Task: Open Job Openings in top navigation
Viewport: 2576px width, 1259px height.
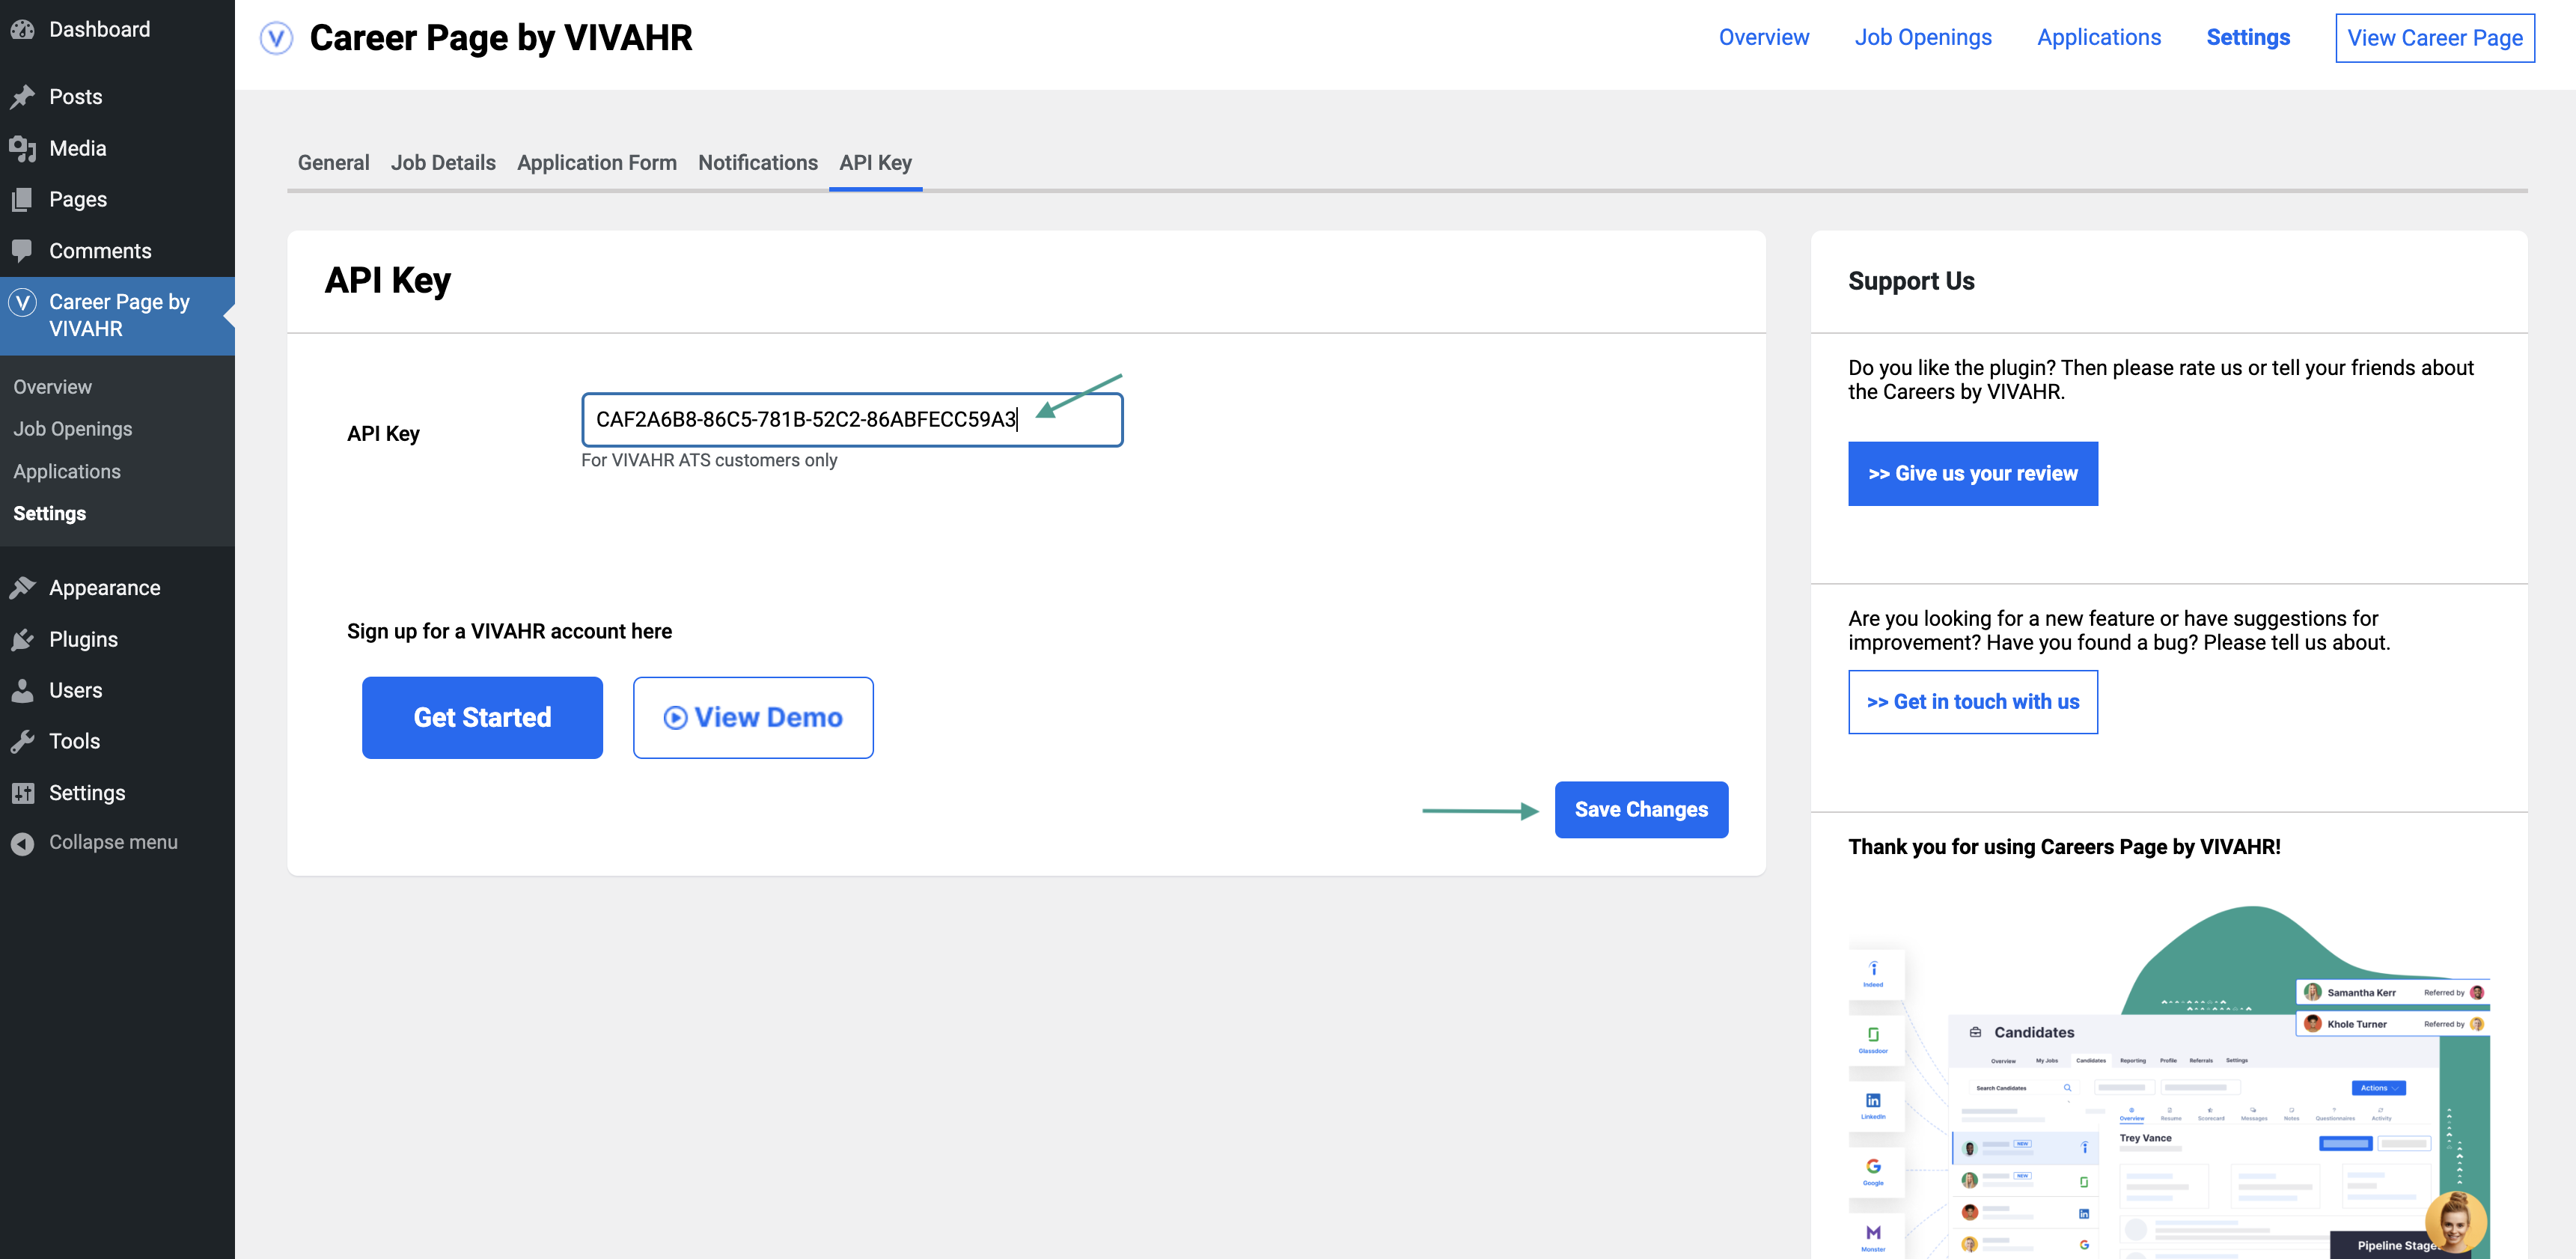Action: (x=1923, y=38)
